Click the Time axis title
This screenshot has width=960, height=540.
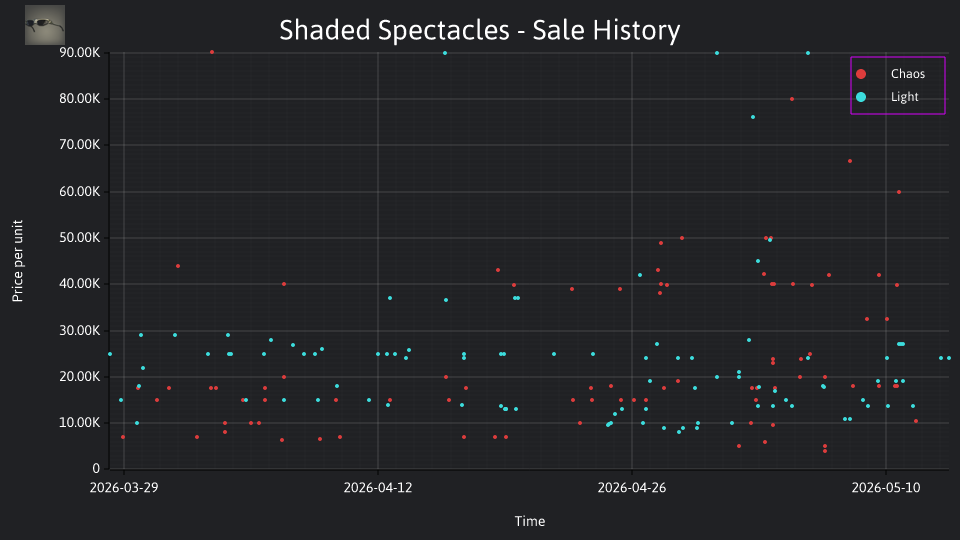click(x=530, y=521)
